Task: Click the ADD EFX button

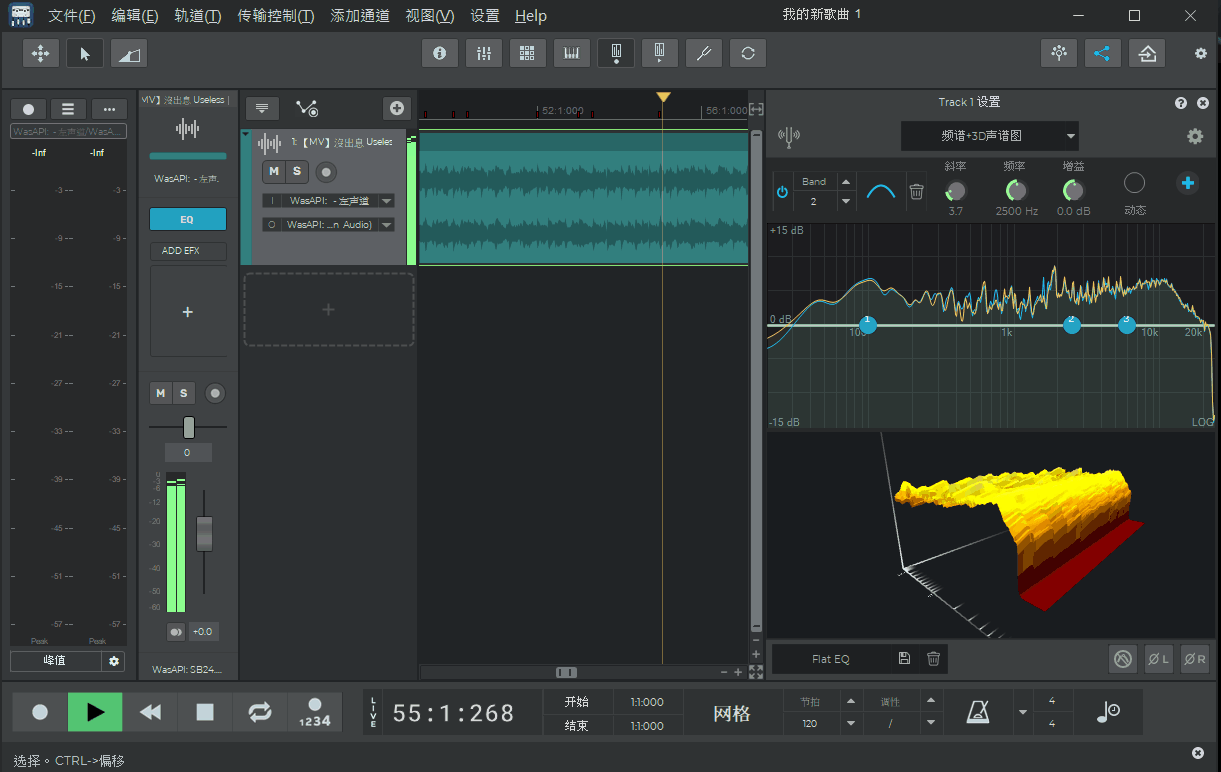Action: 188,251
